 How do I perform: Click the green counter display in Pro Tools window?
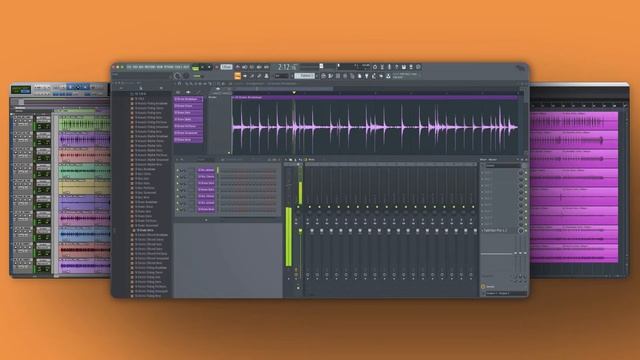tap(21, 89)
